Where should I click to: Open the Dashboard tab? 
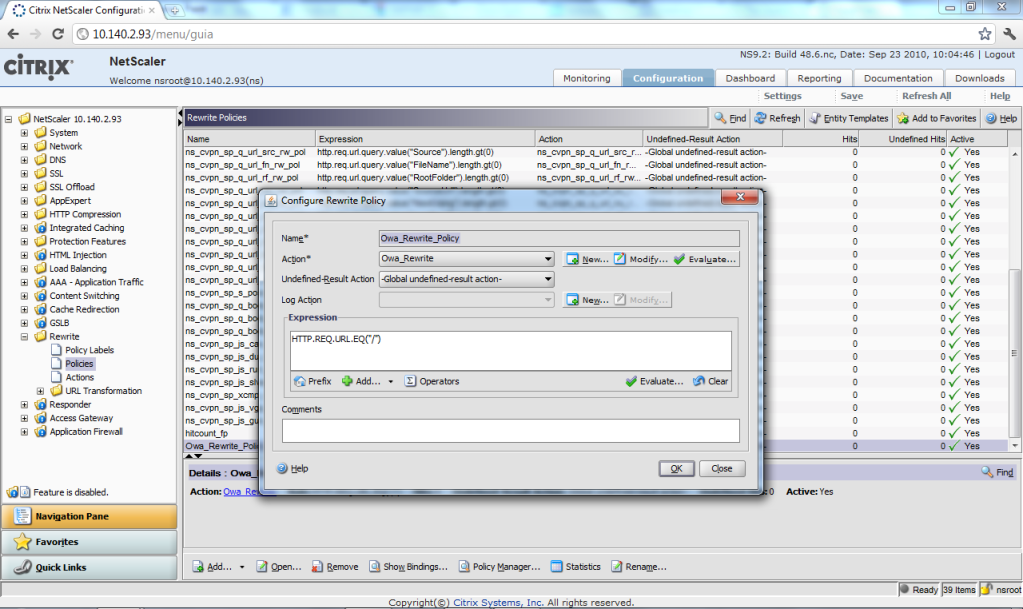pyautogui.click(x=749, y=78)
